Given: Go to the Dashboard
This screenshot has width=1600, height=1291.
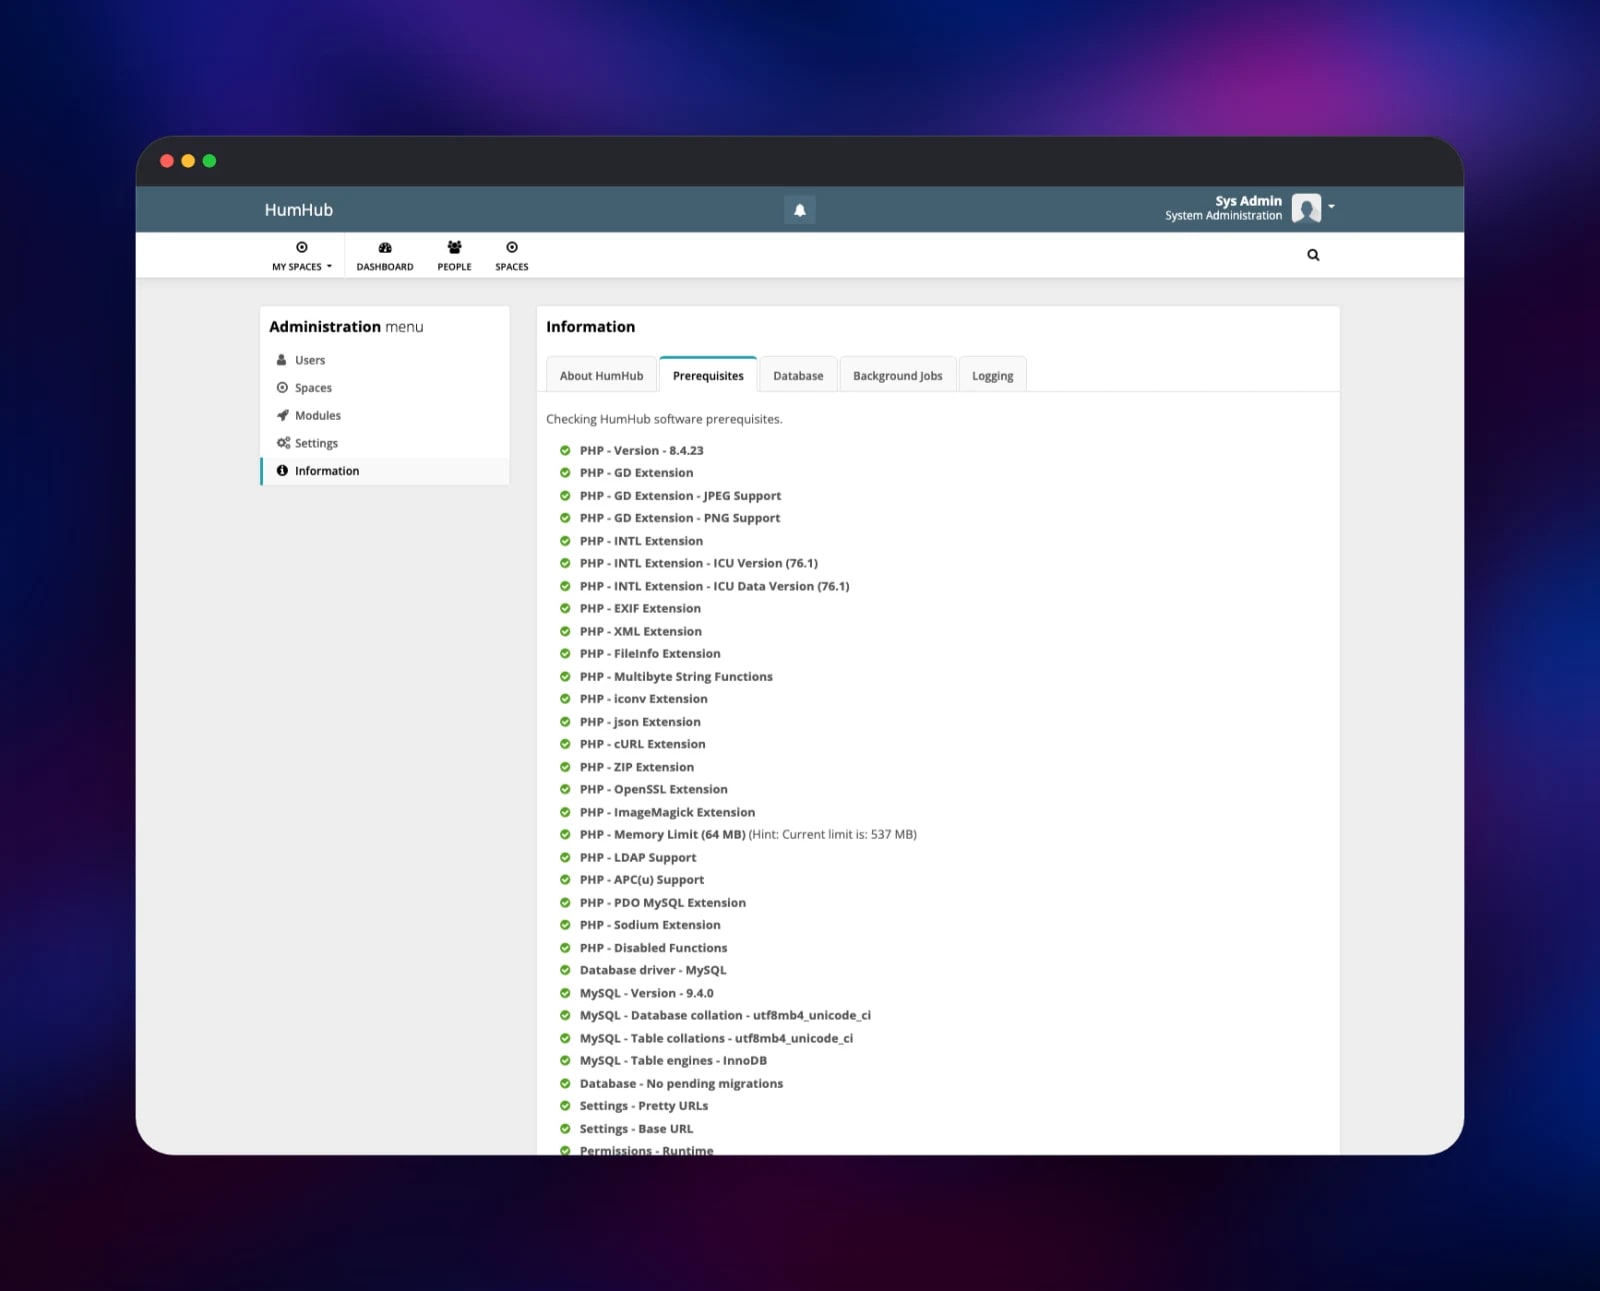Looking at the screenshot, I should 385,256.
